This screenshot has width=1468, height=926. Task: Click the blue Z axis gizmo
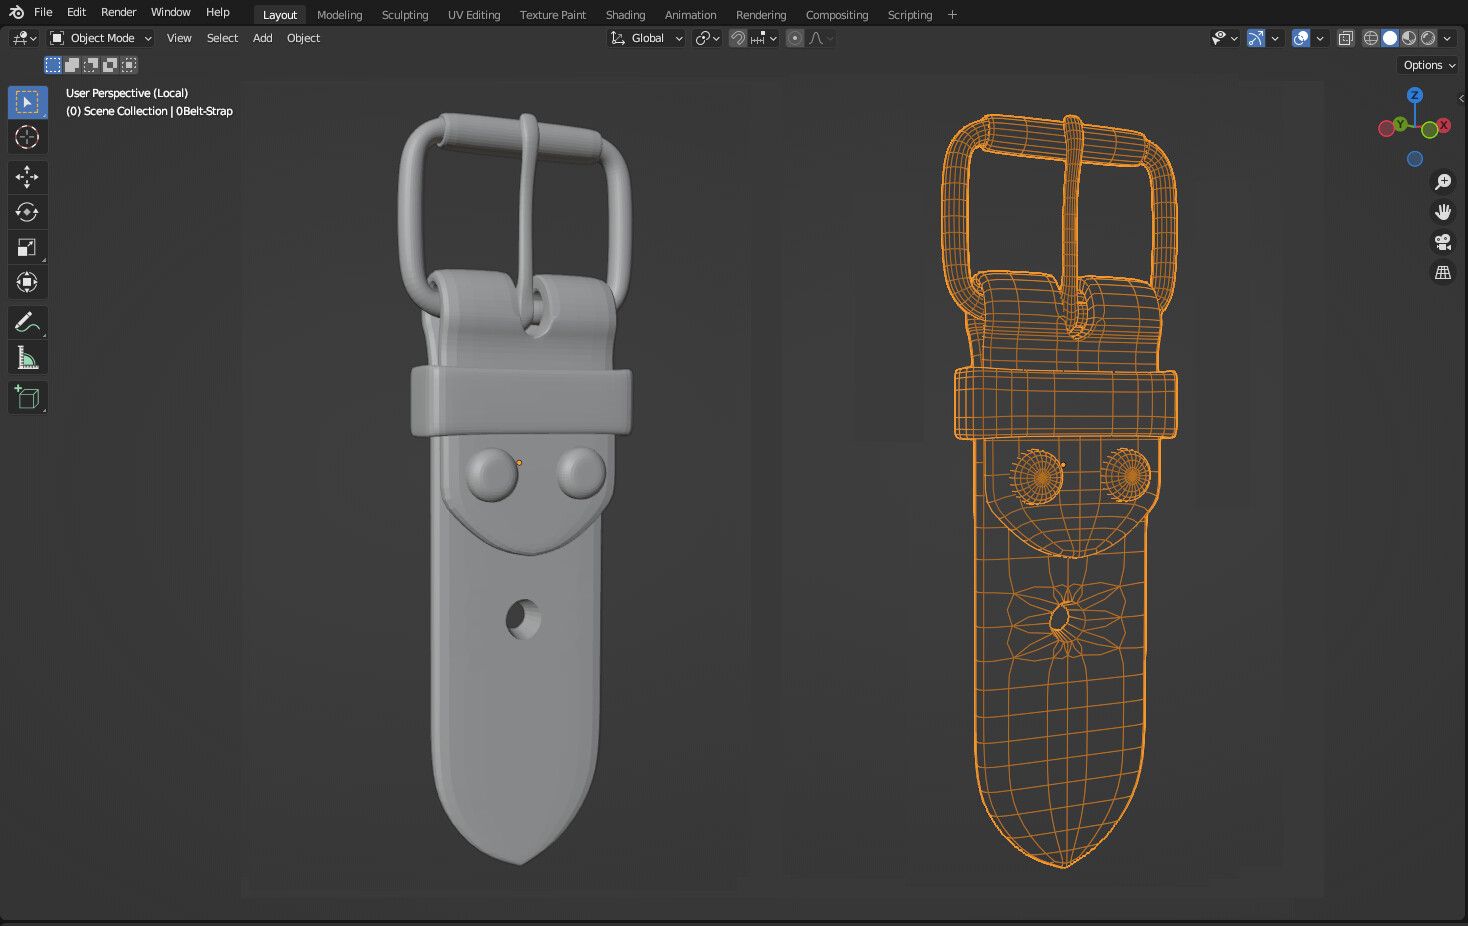point(1415,95)
